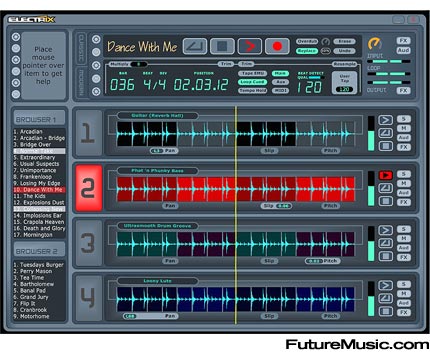This screenshot has height=360, width=430.
Task: Switch to the Modern view tab
Action: click(81, 82)
